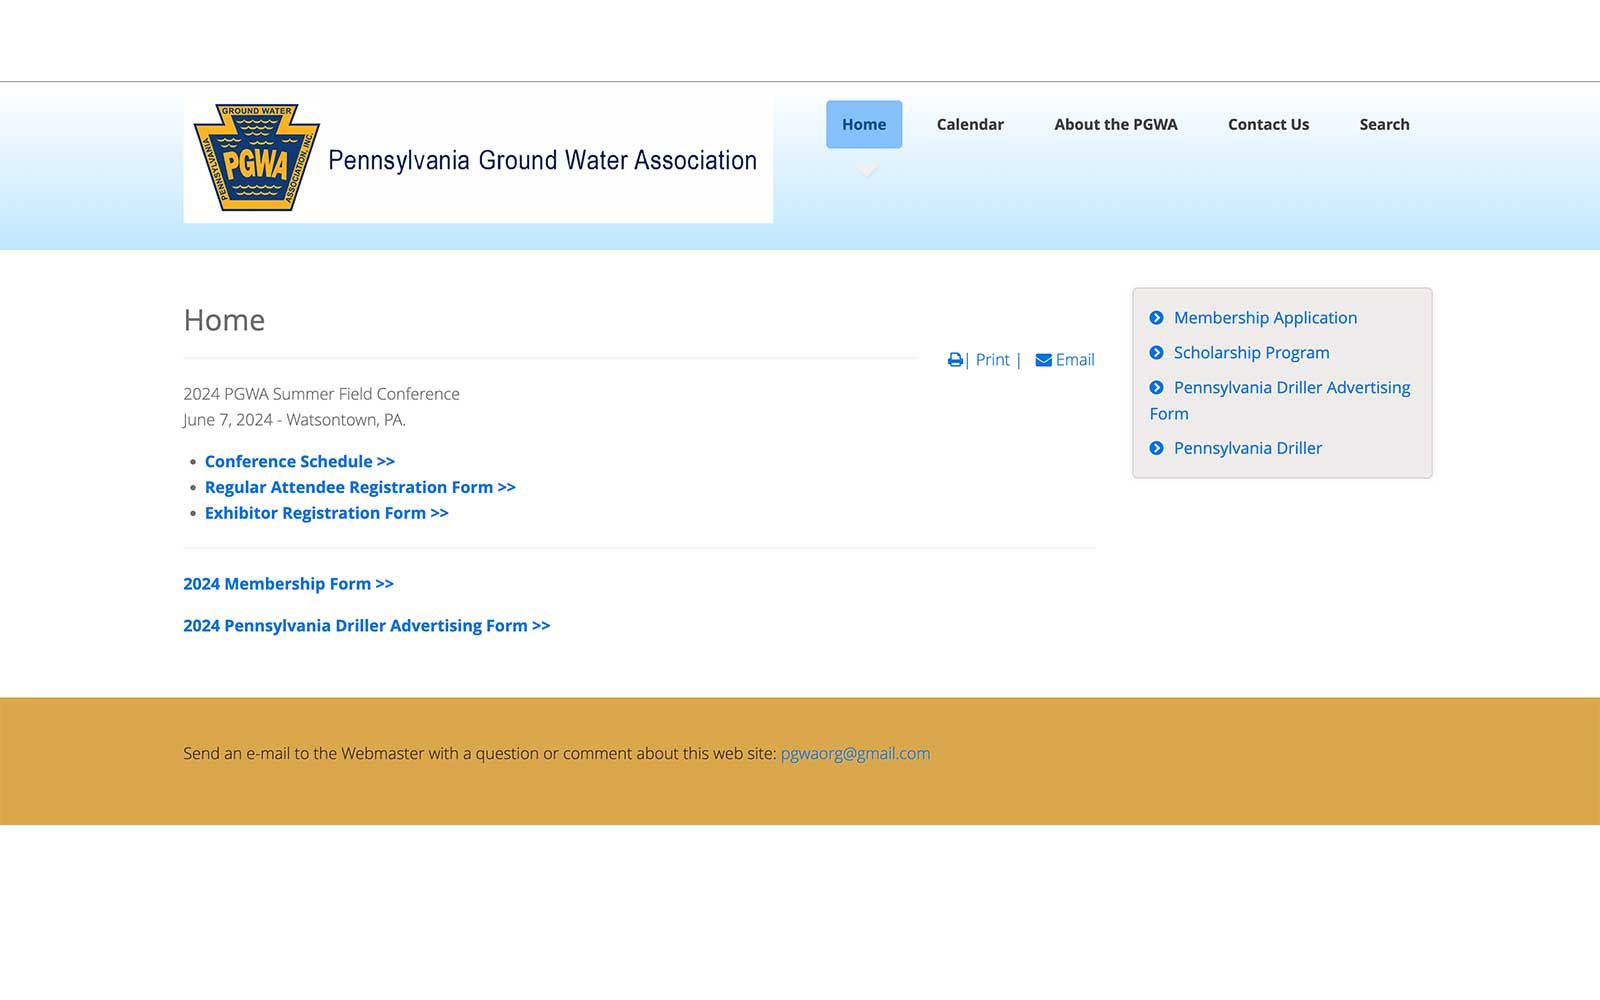This screenshot has height=1000, width=1600.
Task: Select Search in the navigation bar
Action: pos(1384,125)
